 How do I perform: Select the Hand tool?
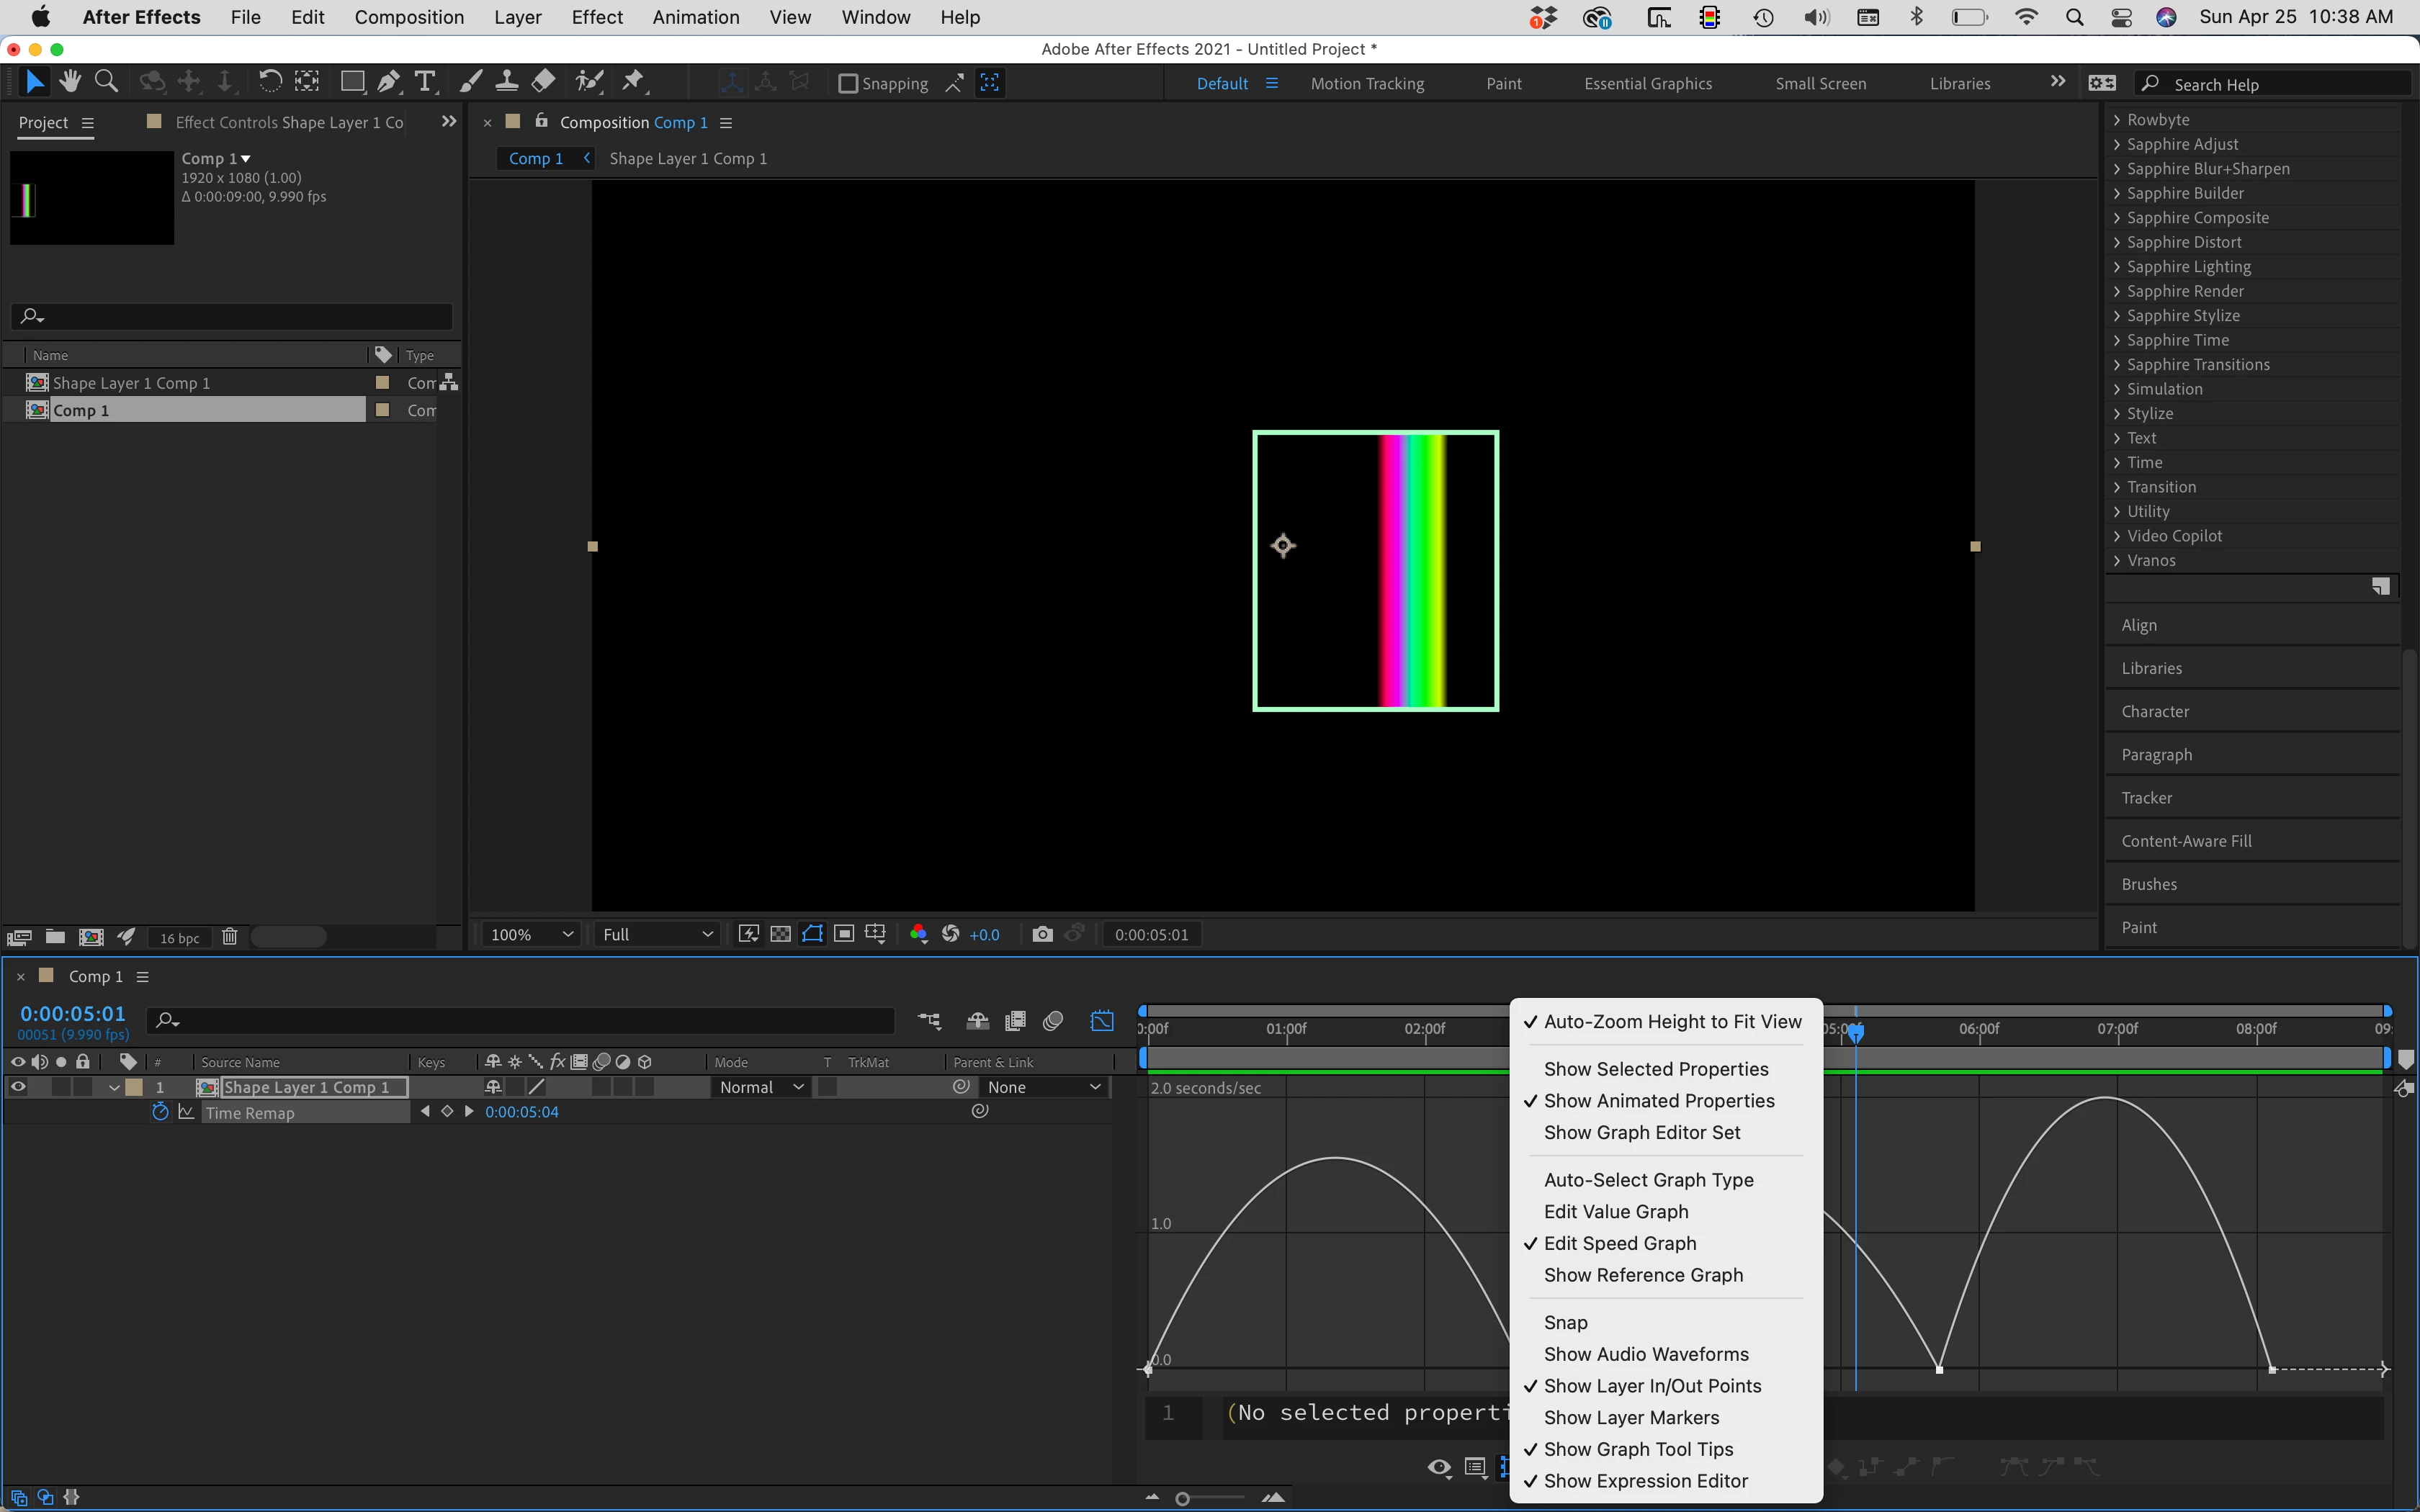click(70, 82)
